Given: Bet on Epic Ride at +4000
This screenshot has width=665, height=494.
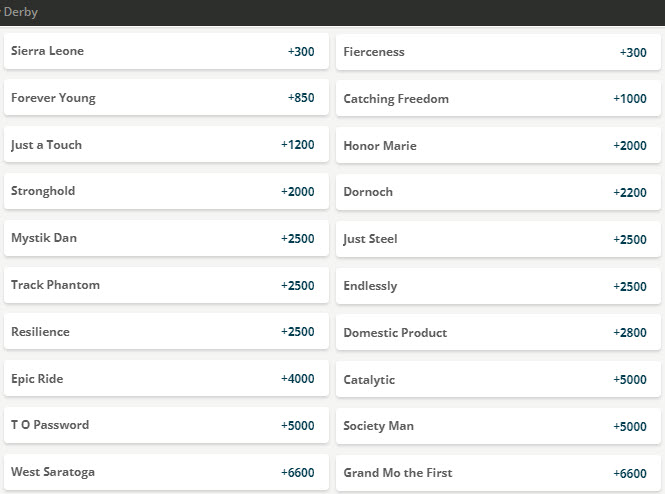Looking at the screenshot, I should 166,379.
